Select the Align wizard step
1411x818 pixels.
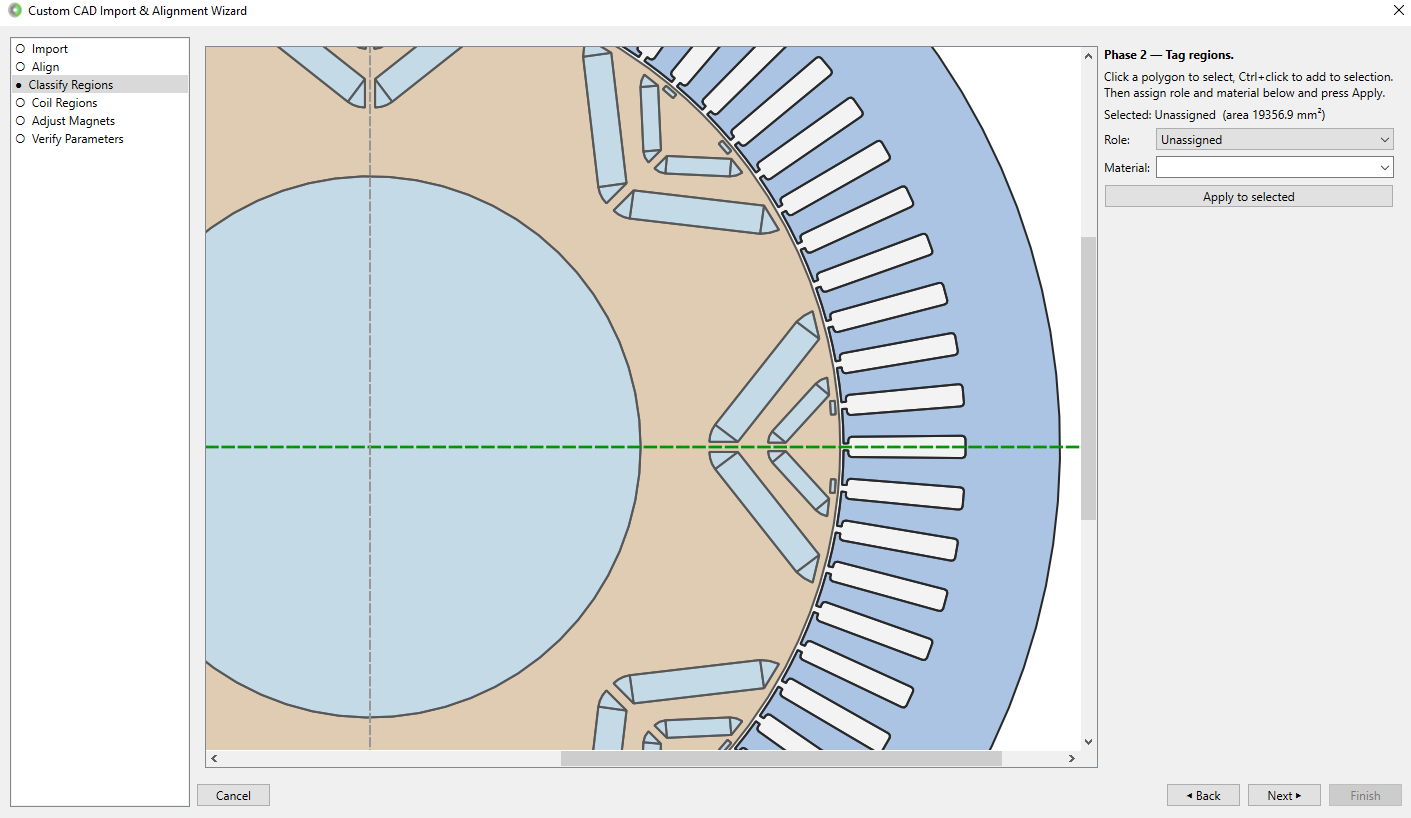tap(45, 67)
